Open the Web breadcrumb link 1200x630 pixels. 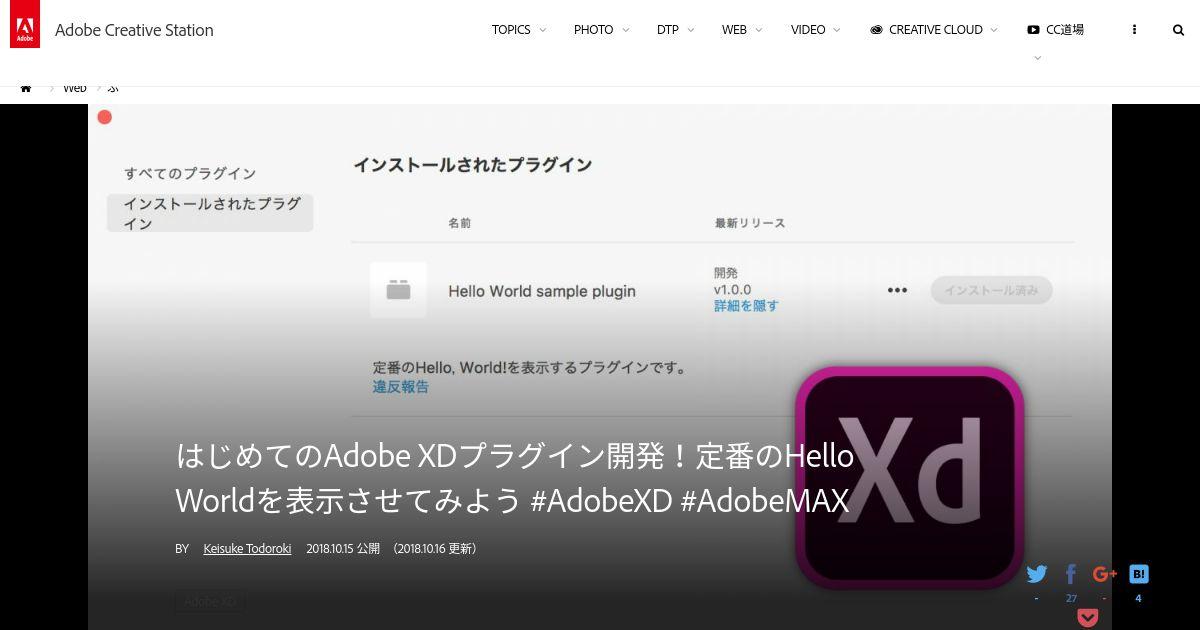[x=75, y=88]
